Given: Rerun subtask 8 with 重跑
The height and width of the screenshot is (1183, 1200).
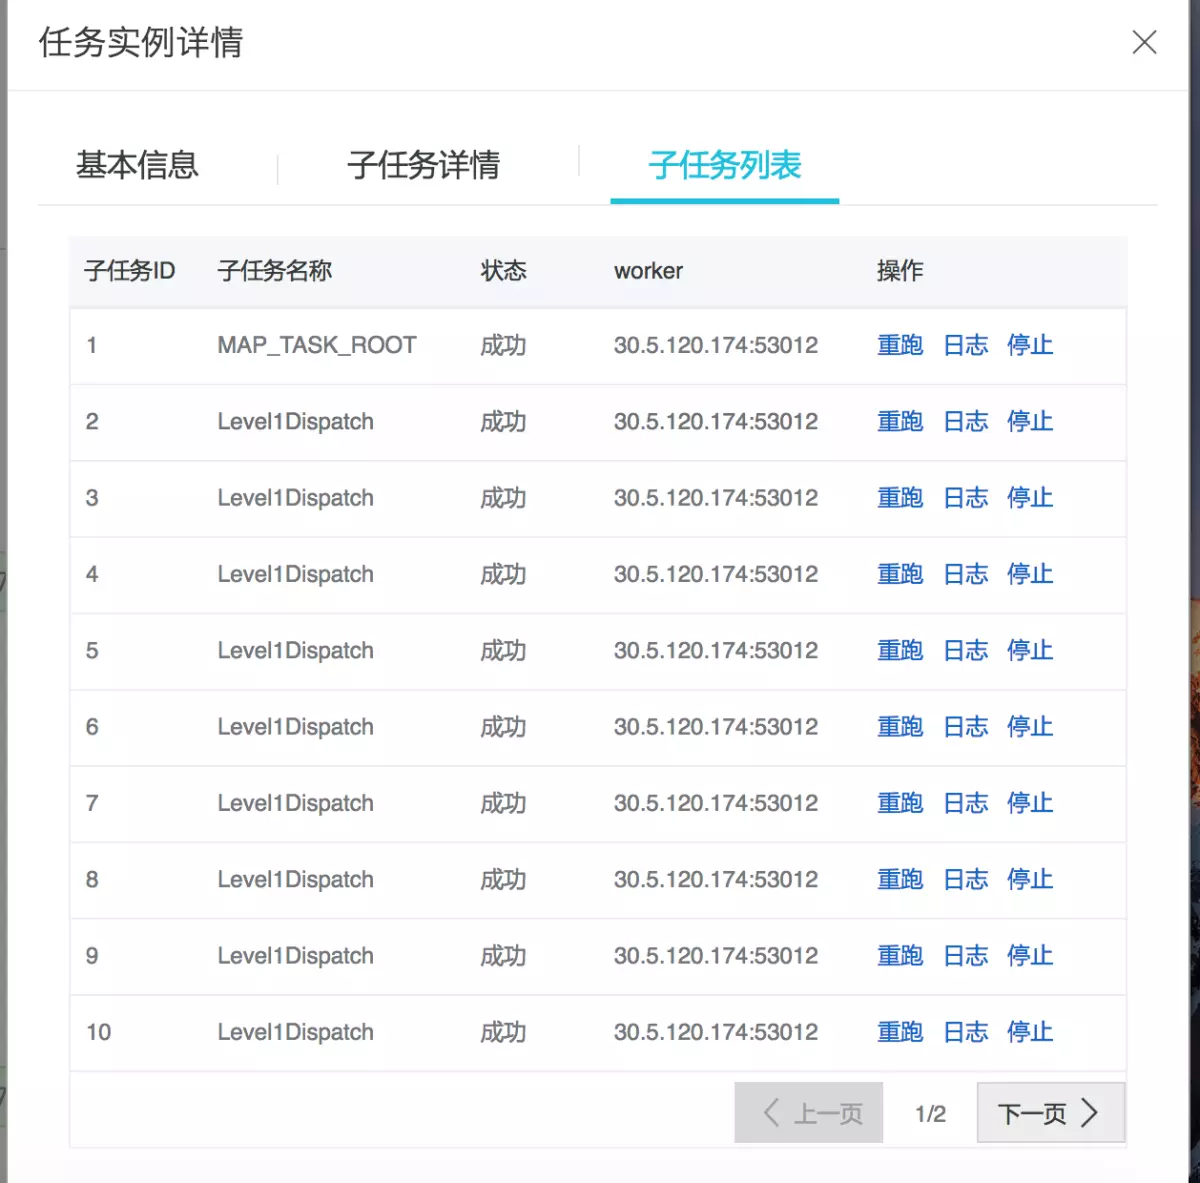Looking at the screenshot, I should point(899,879).
